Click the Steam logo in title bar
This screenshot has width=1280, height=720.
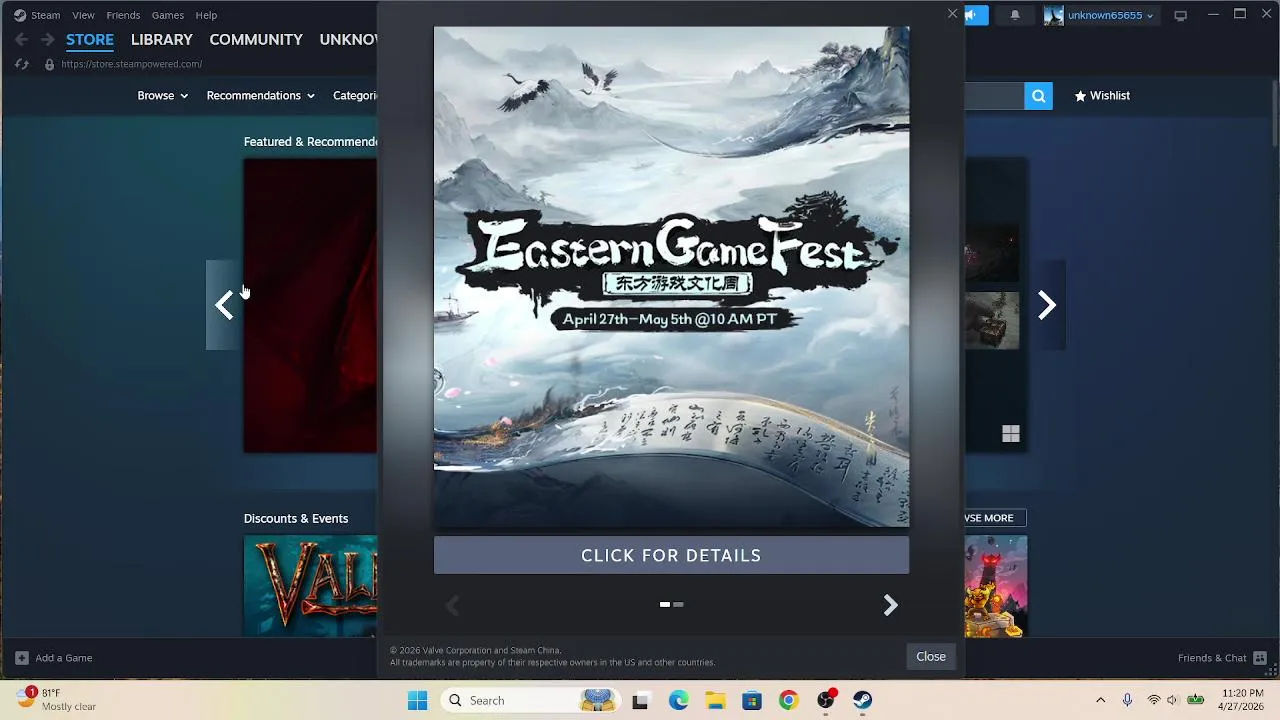point(20,15)
